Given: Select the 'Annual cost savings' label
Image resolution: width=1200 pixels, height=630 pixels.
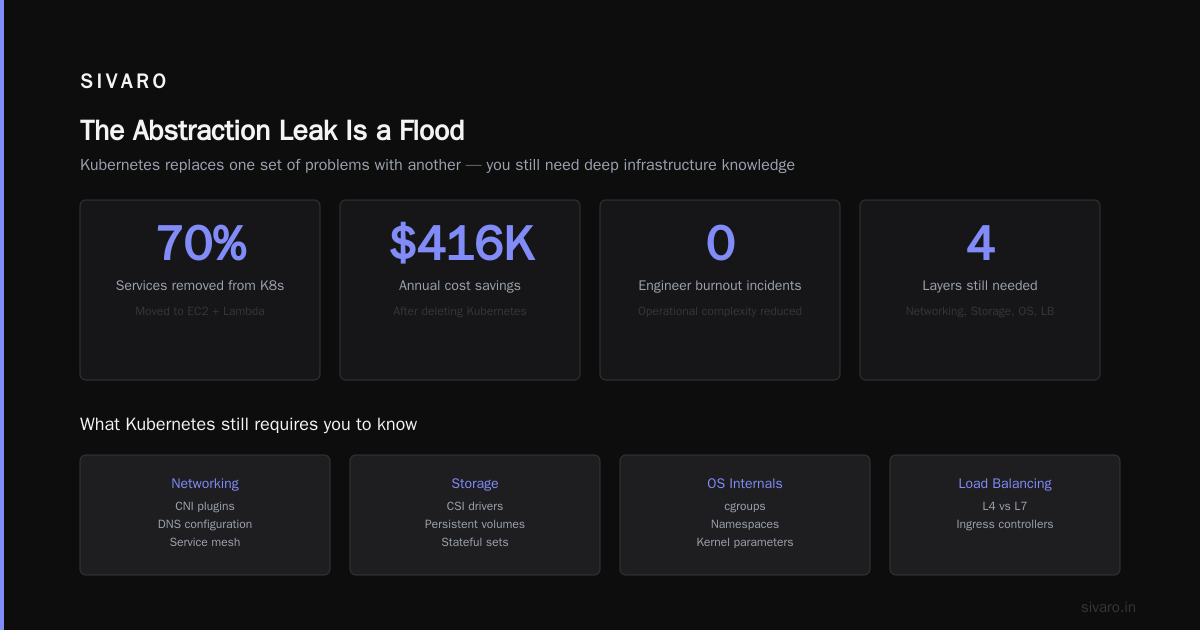Looking at the screenshot, I should (x=460, y=285).
